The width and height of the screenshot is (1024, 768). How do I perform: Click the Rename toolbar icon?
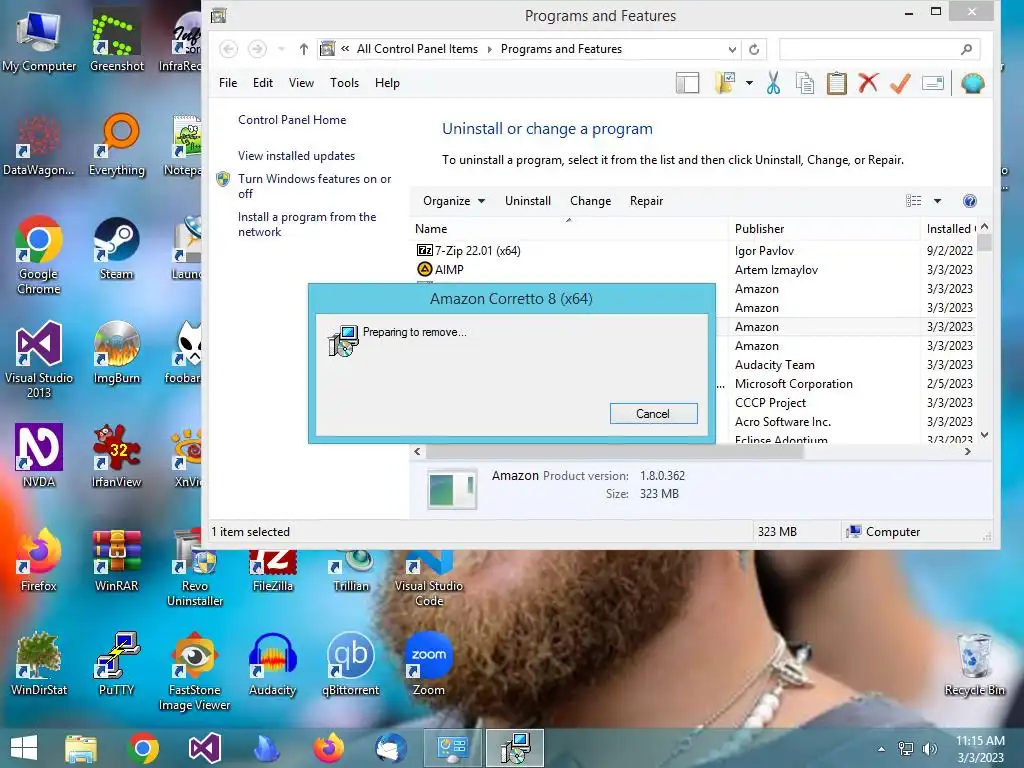[933, 84]
